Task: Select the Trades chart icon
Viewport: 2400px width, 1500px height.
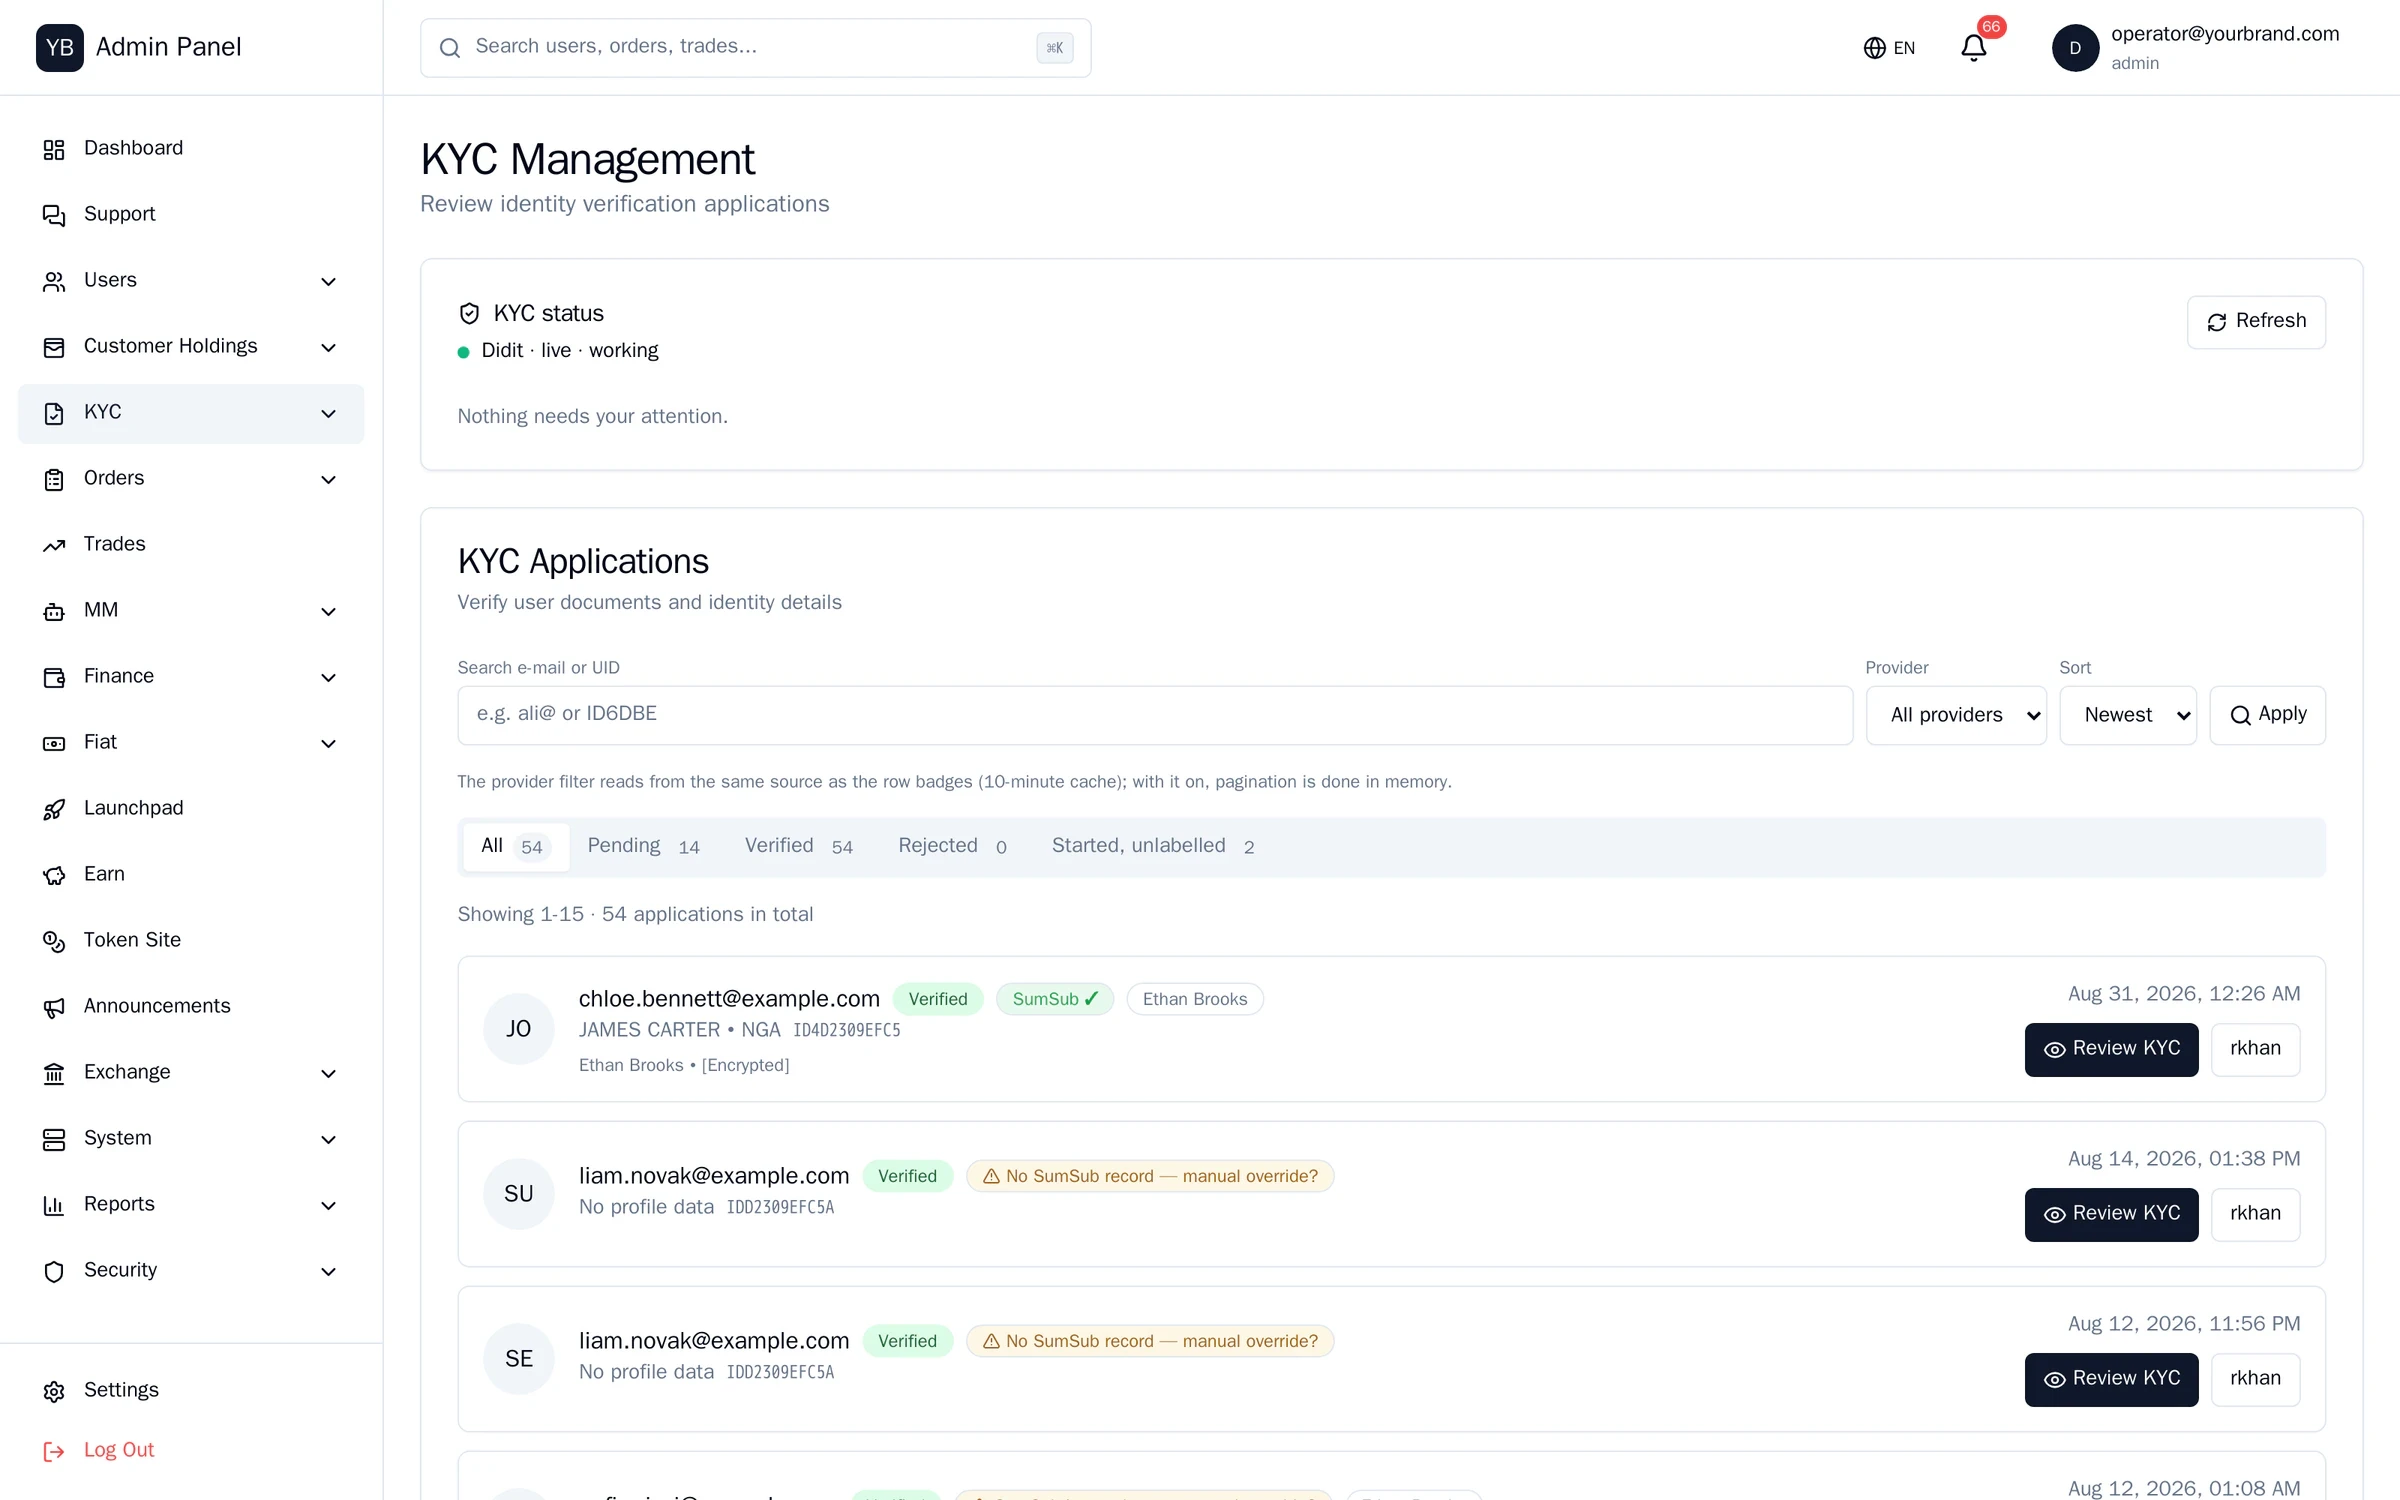Action: pyautogui.click(x=54, y=545)
